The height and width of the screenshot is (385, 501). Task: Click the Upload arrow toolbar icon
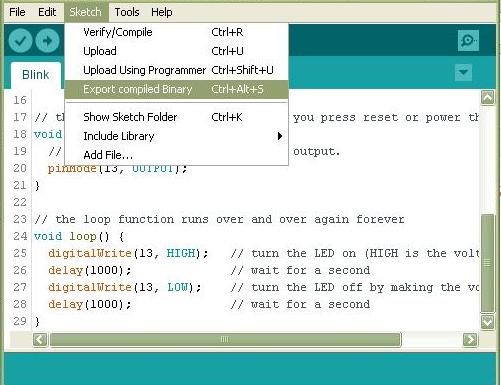tap(47, 41)
